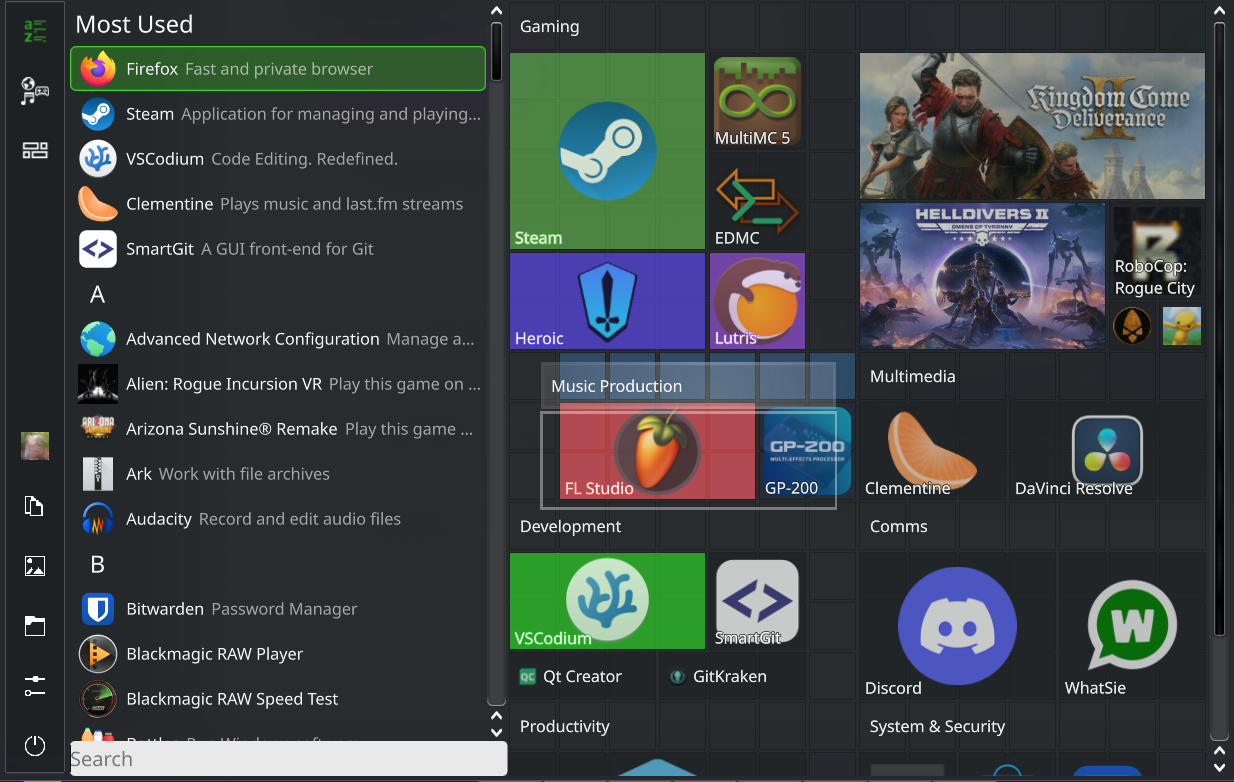Open the SmartGit tile under Development
Image resolution: width=1234 pixels, height=782 pixels.
click(757, 601)
